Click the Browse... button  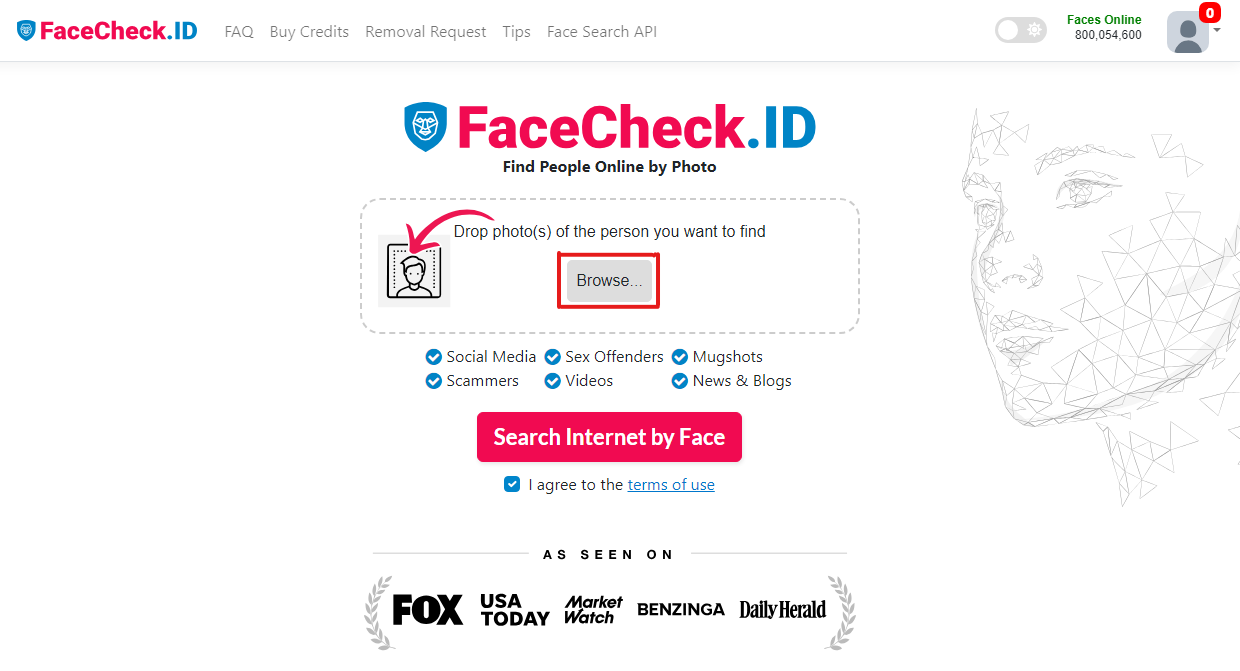(x=609, y=281)
